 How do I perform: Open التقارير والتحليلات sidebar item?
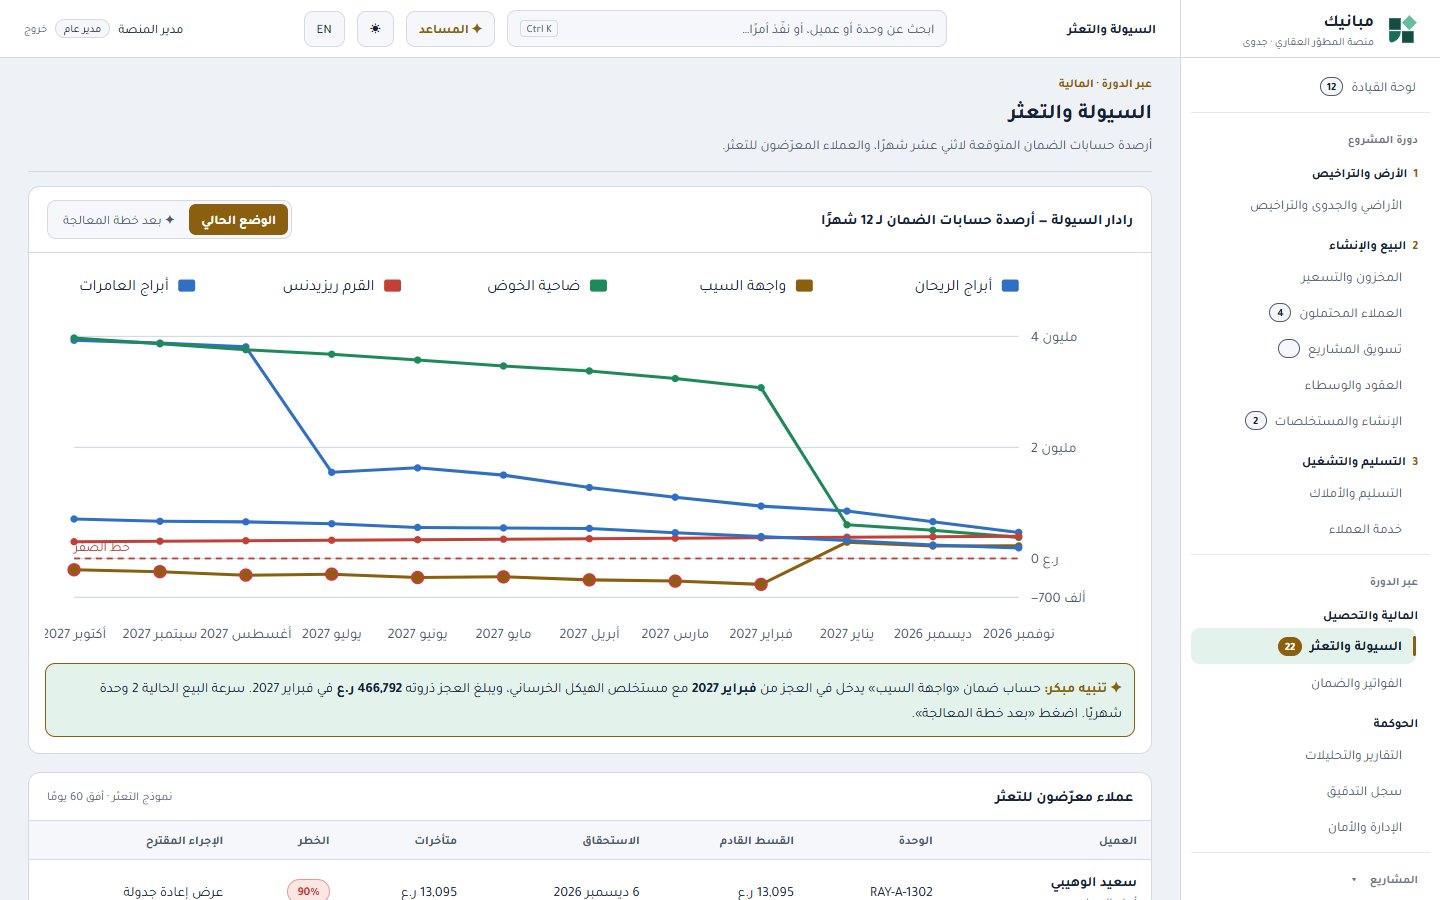1305,755
